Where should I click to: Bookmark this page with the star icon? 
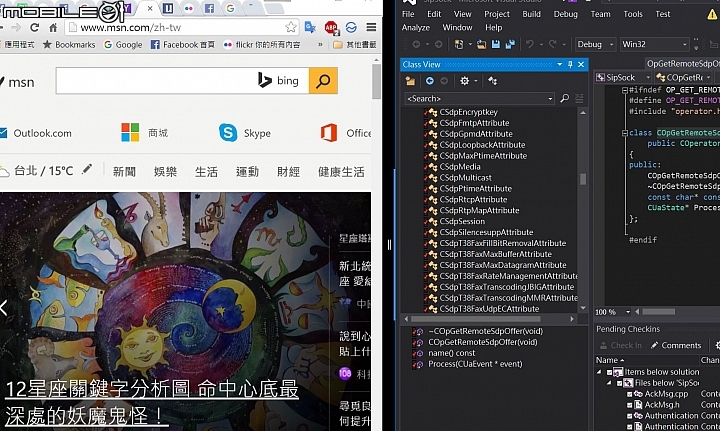[x=291, y=27]
